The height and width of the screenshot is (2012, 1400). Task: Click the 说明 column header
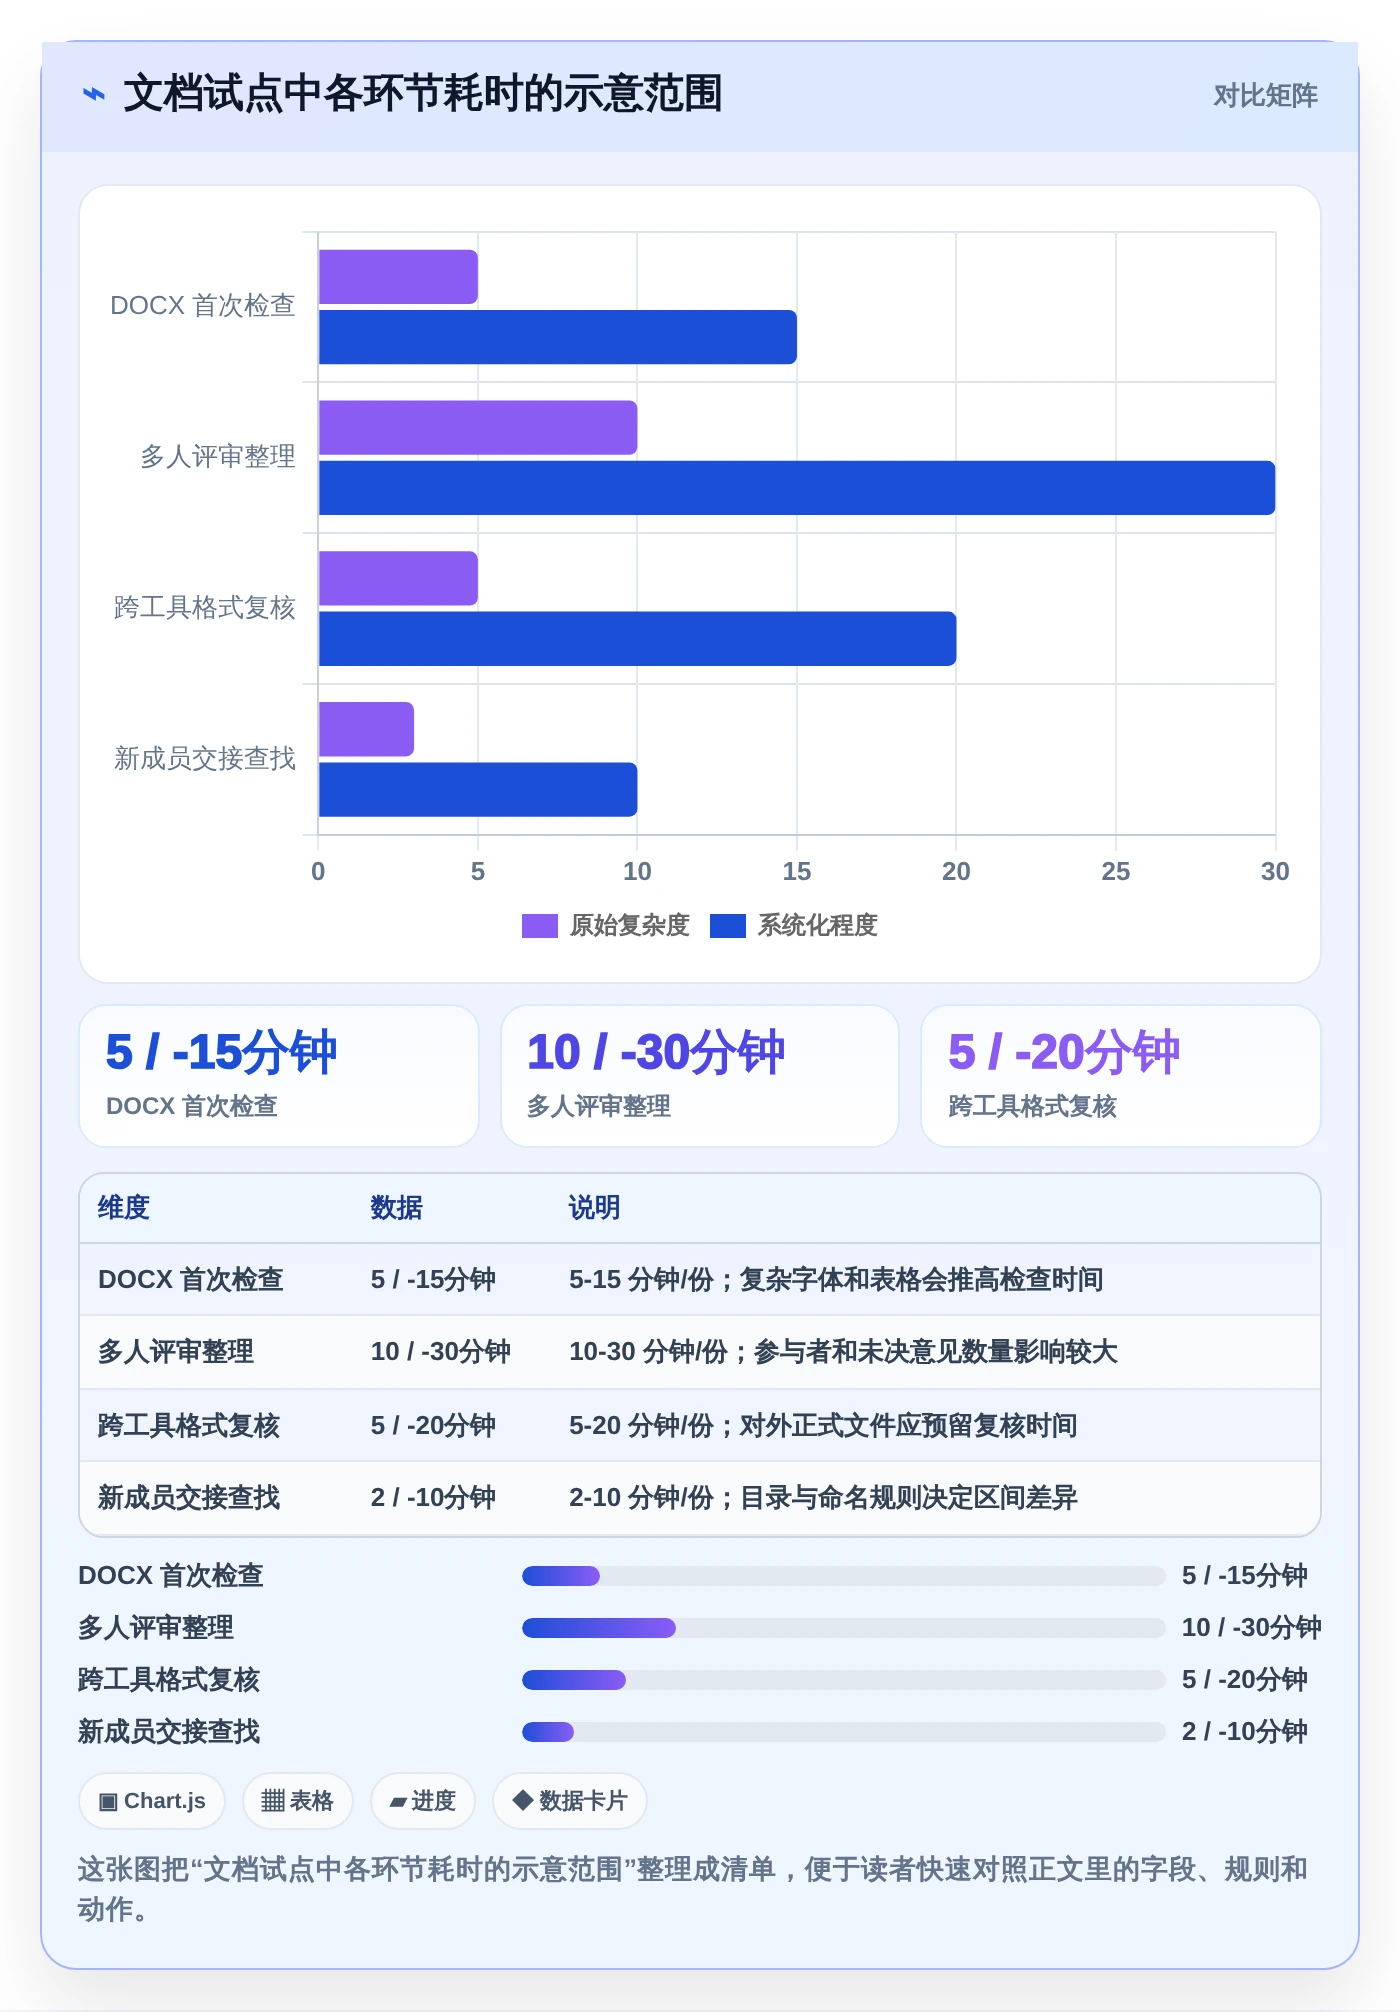(x=595, y=1208)
